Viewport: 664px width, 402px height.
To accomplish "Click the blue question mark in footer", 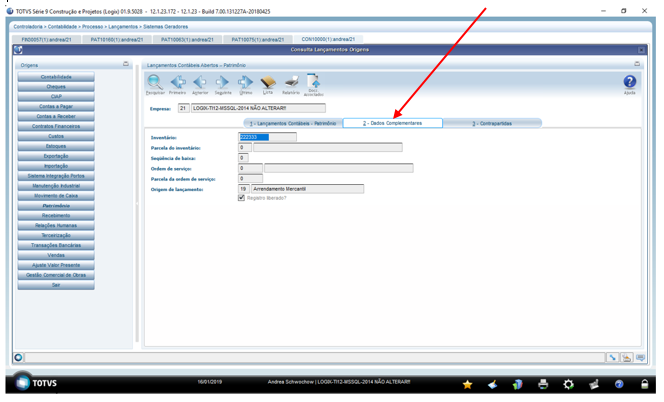I will tap(619, 384).
